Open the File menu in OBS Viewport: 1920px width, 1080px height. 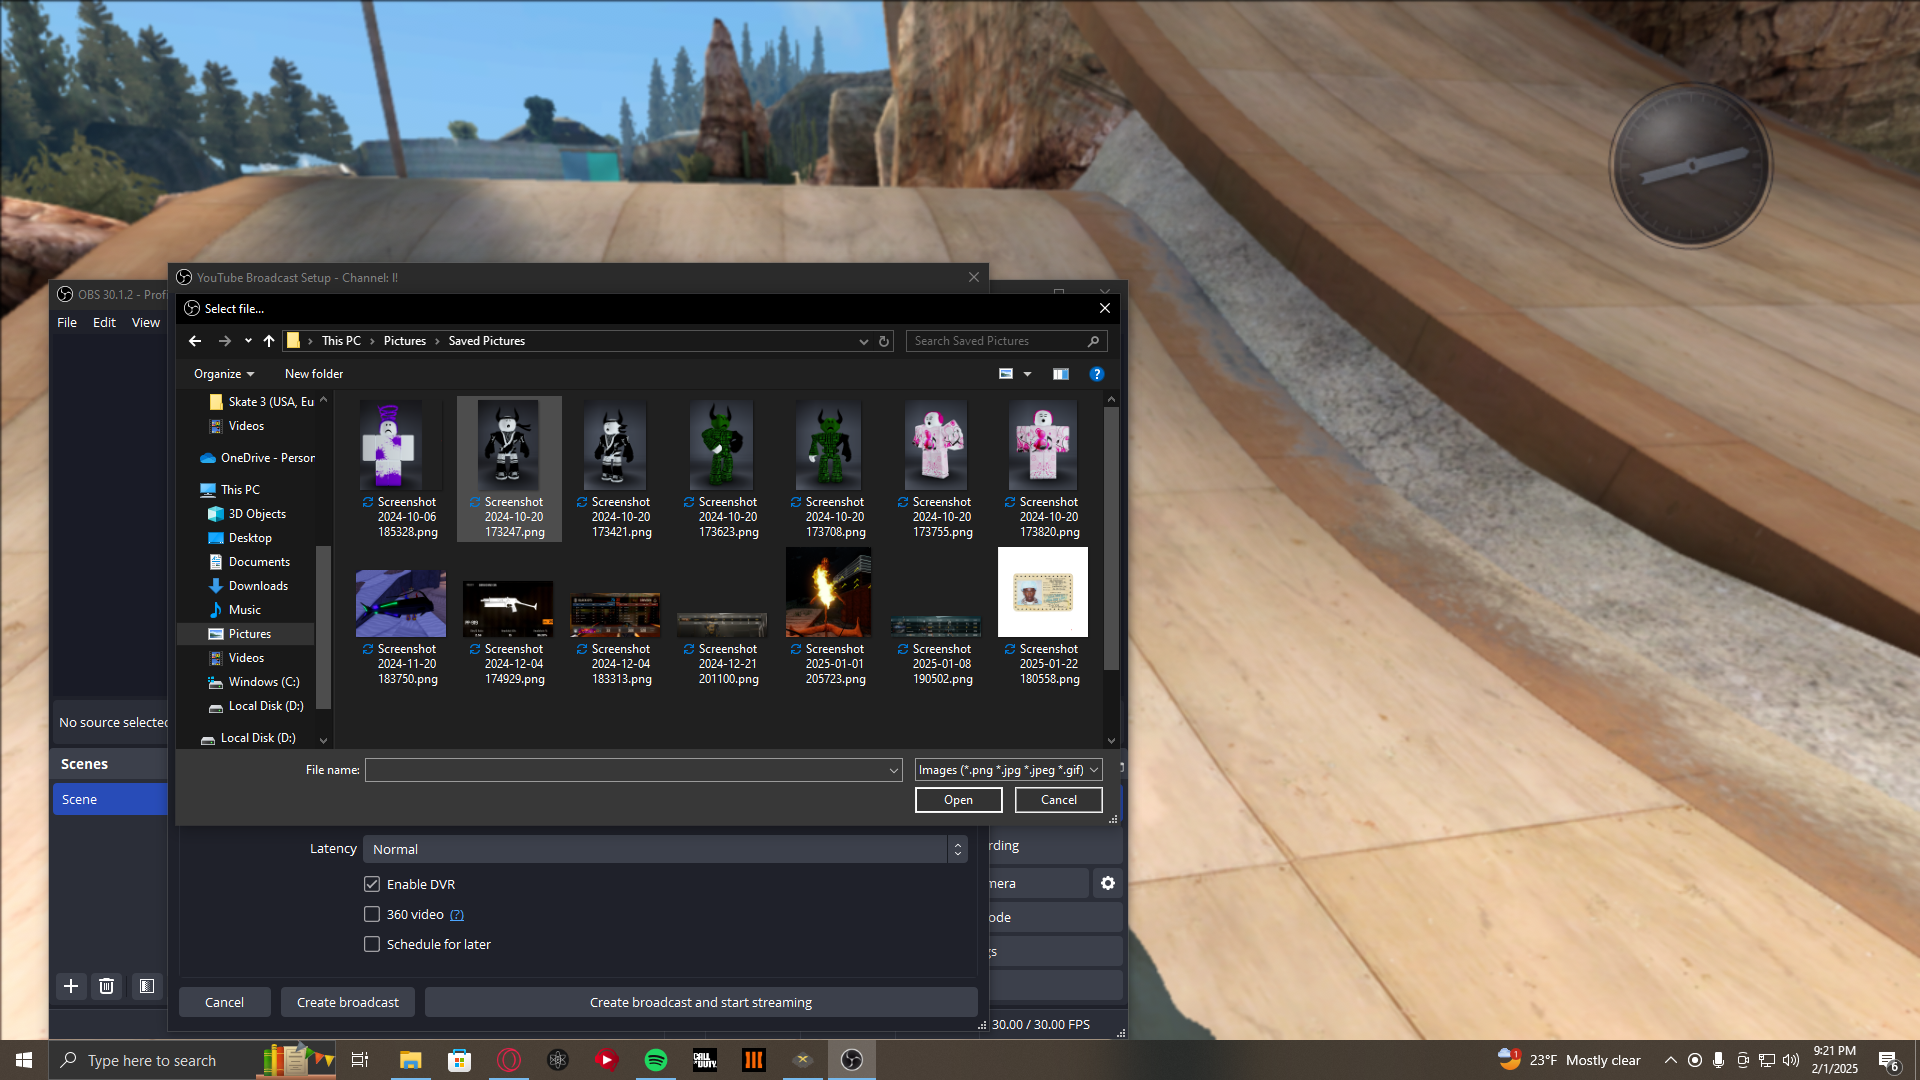coord(67,322)
